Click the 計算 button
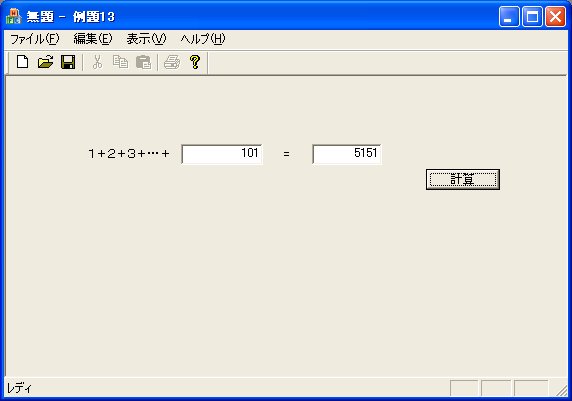The width and height of the screenshot is (572, 401). (x=463, y=179)
